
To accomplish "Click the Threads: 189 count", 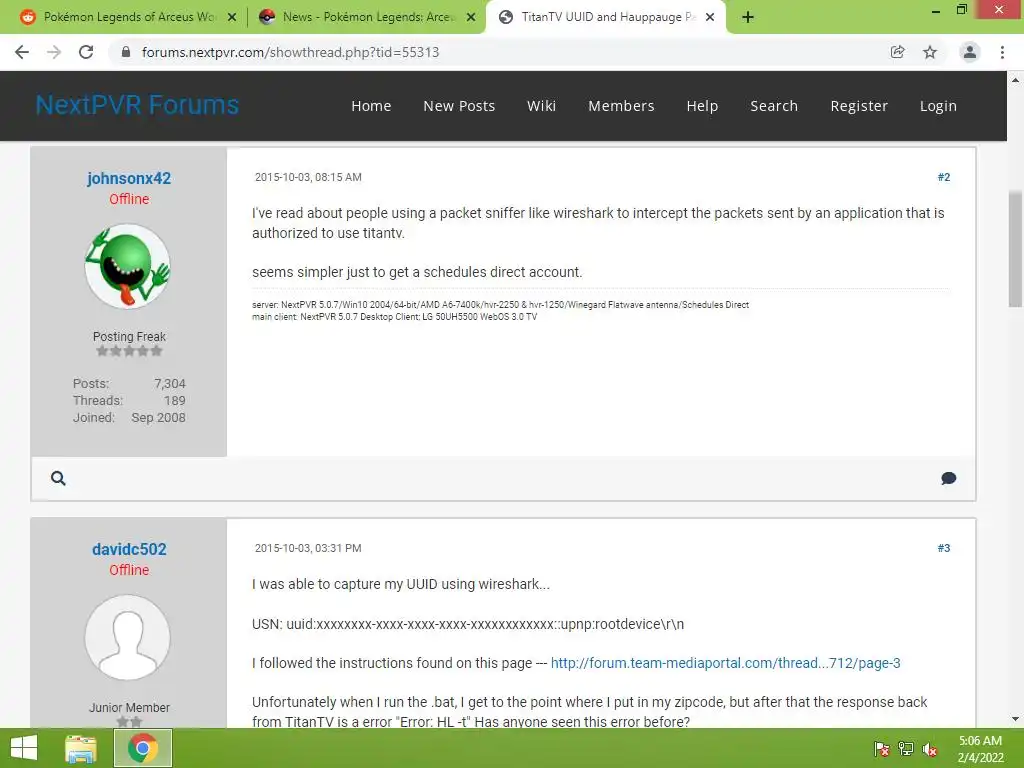I will click(129, 400).
